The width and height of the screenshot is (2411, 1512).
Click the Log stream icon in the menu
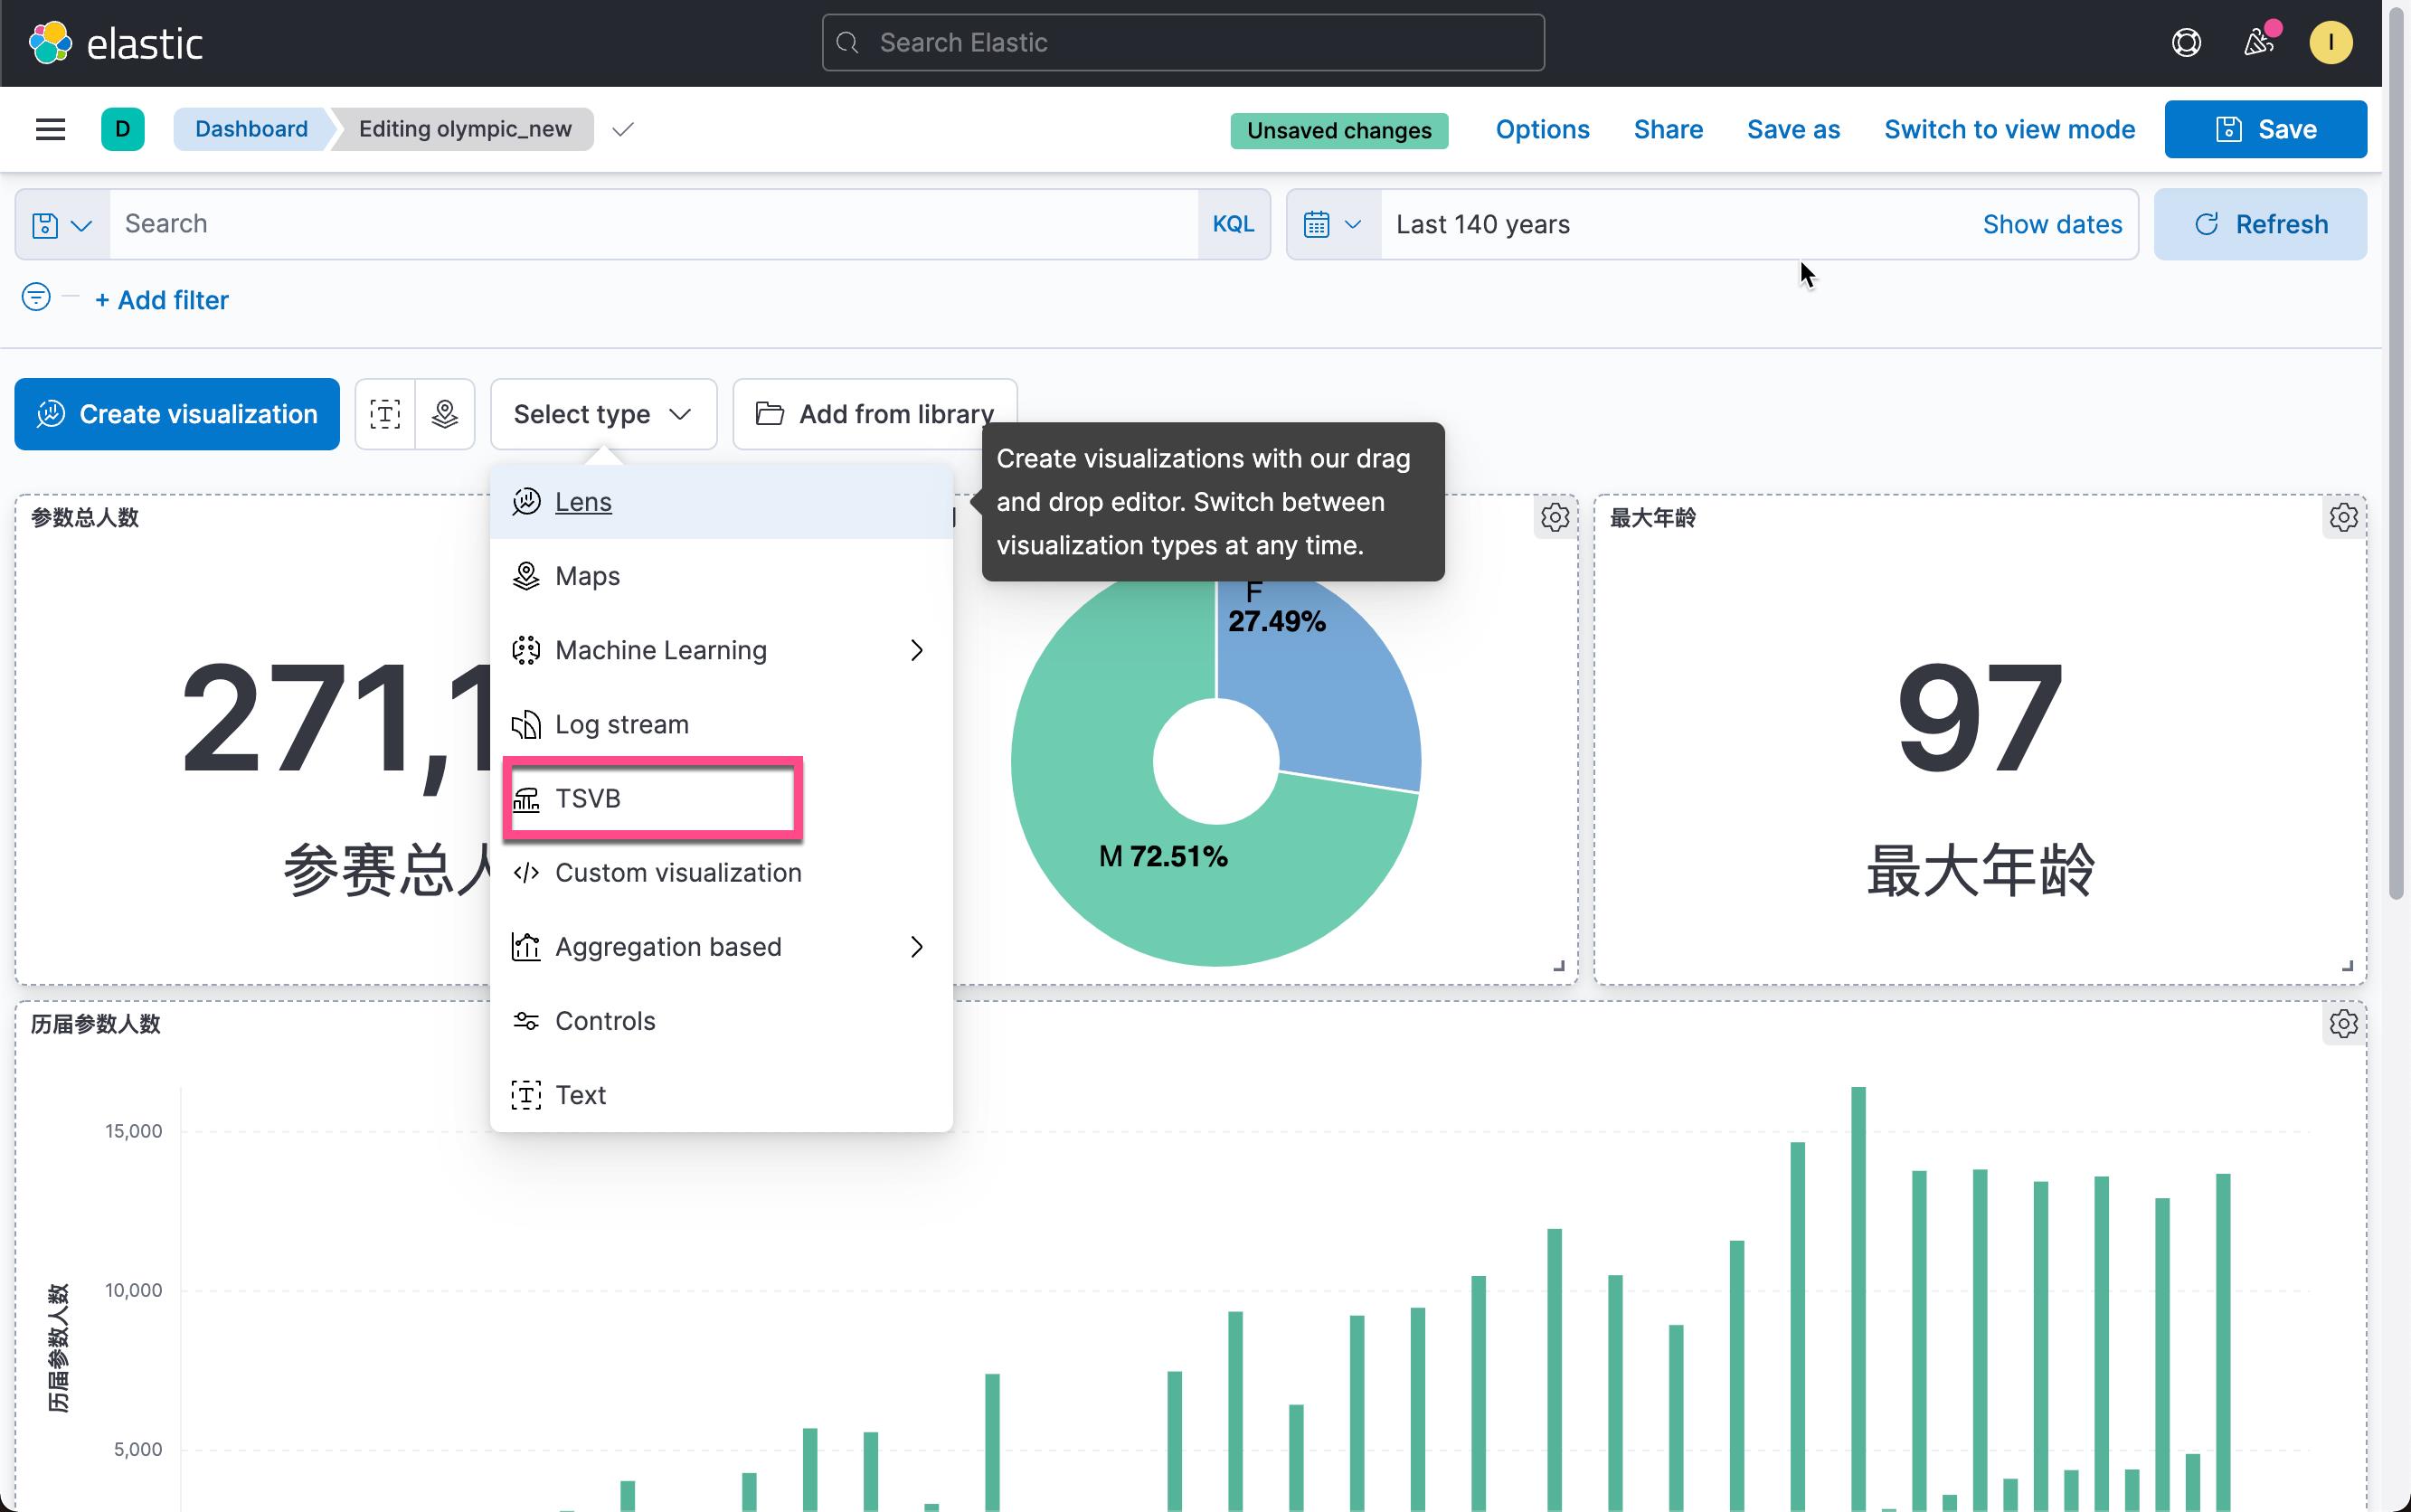[x=526, y=724]
